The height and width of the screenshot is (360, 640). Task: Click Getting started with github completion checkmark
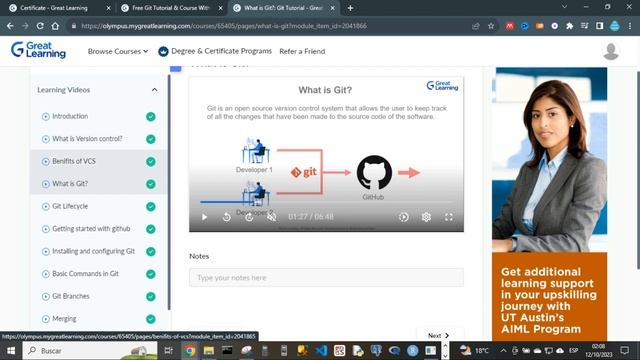pyautogui.click(x=151, y=229)
